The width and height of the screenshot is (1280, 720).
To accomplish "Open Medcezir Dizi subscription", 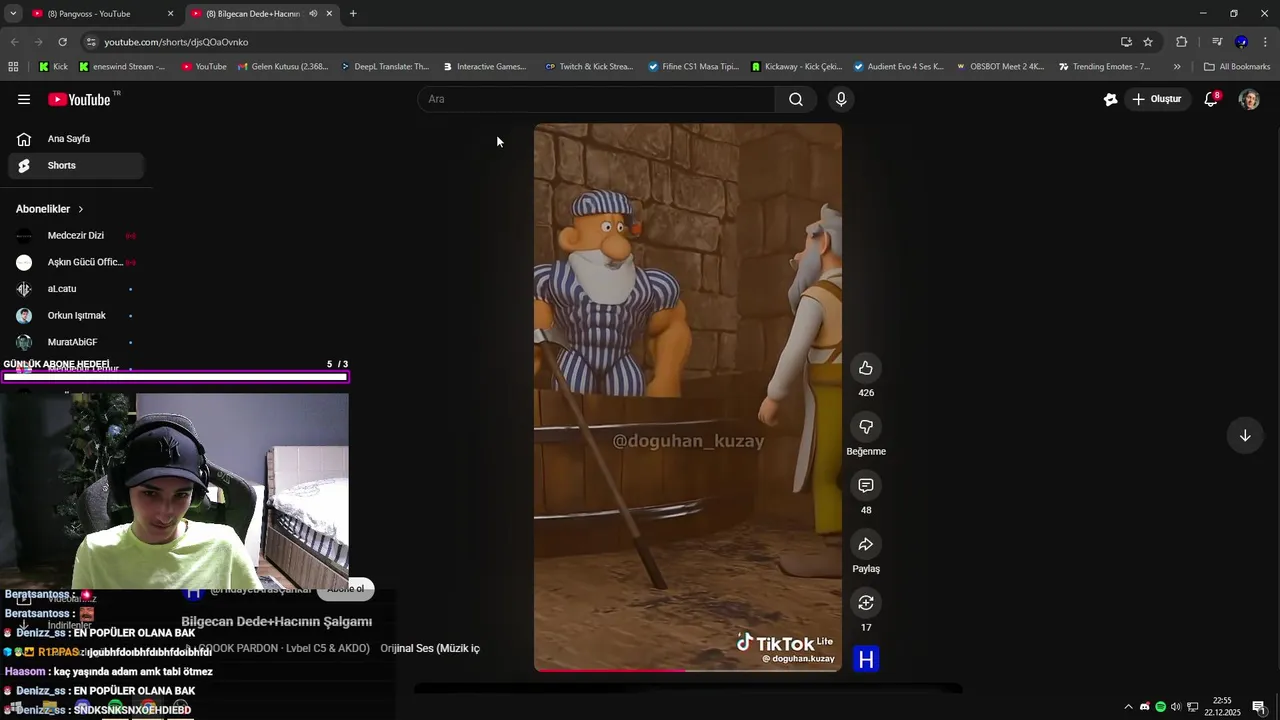I will [76, 236].
